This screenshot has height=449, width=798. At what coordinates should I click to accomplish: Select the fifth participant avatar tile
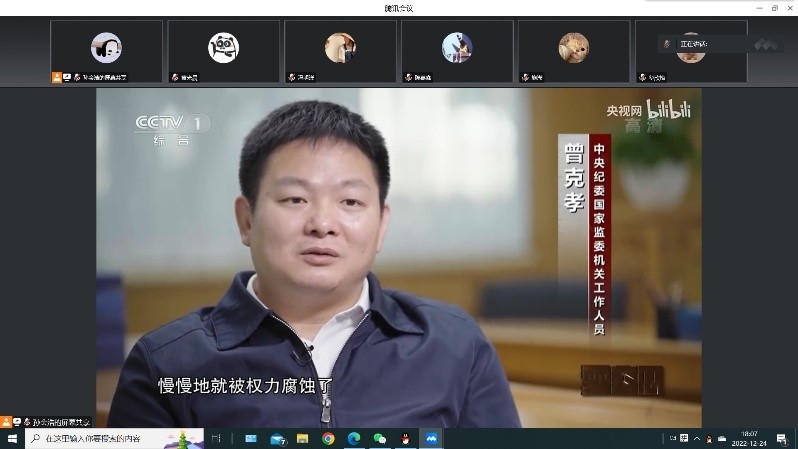pos(574,50)
